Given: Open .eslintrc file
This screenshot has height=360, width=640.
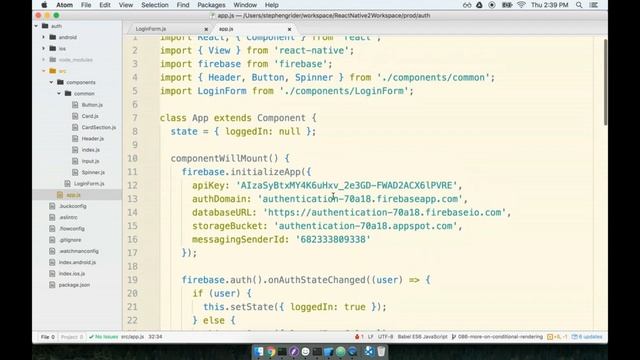Looking at the screenshot, I should coord(68,218).
